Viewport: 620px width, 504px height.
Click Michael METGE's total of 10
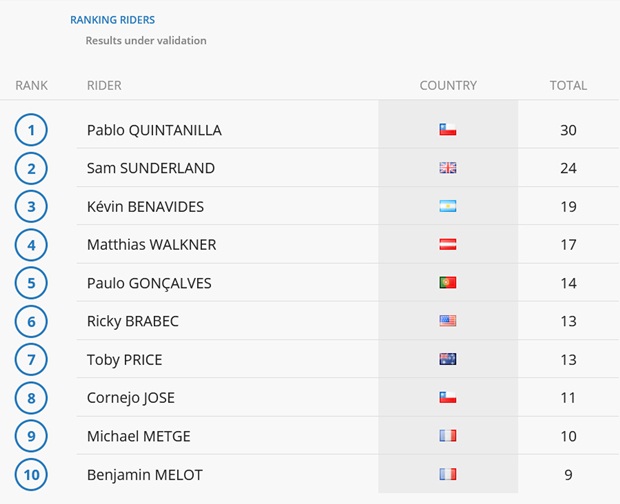pos(568,436)
